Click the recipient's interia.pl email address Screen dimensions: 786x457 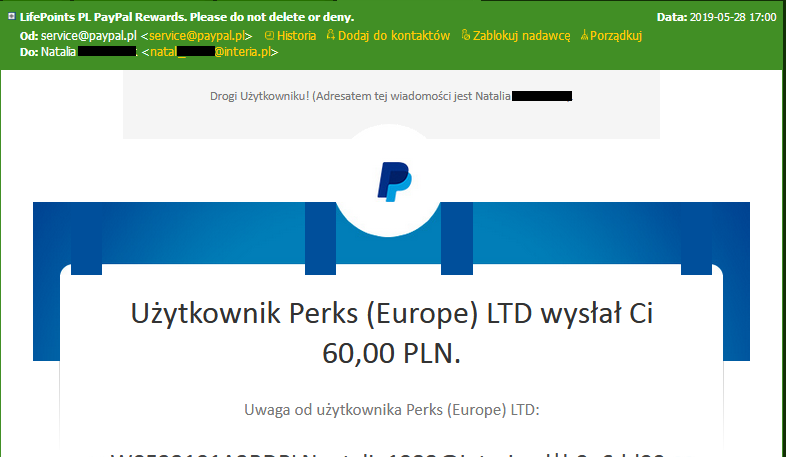click(211, 52)
